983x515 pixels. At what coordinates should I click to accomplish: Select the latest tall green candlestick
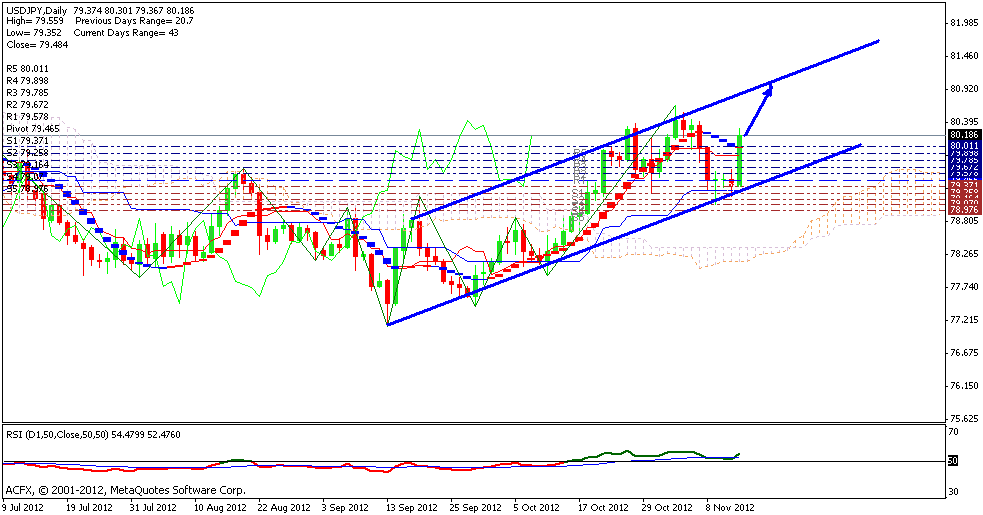pos(740,157)
